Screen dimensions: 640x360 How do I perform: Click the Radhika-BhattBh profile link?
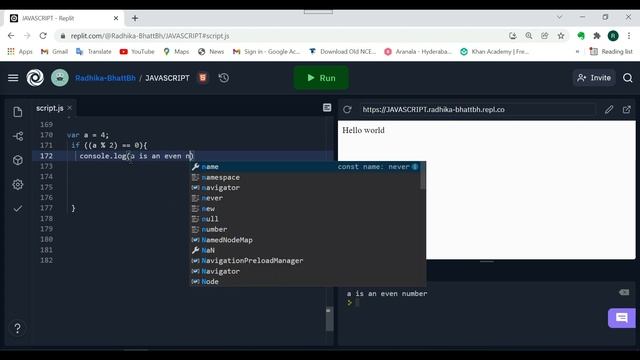tap(105, 78)
